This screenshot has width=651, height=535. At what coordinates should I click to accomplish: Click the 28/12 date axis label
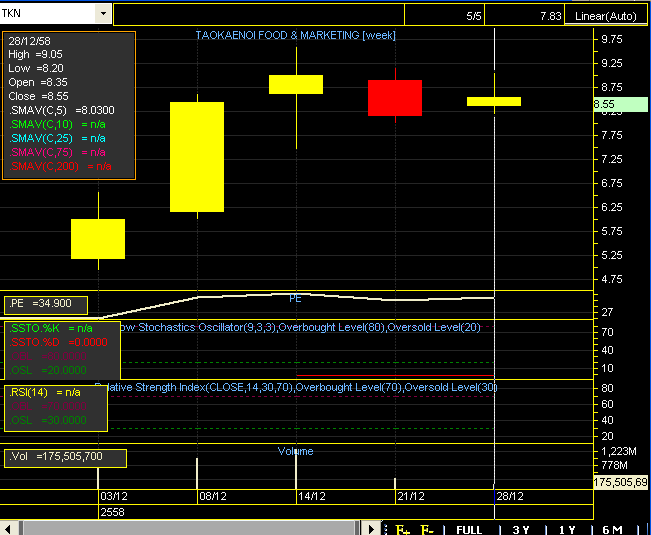coord(510,496)
